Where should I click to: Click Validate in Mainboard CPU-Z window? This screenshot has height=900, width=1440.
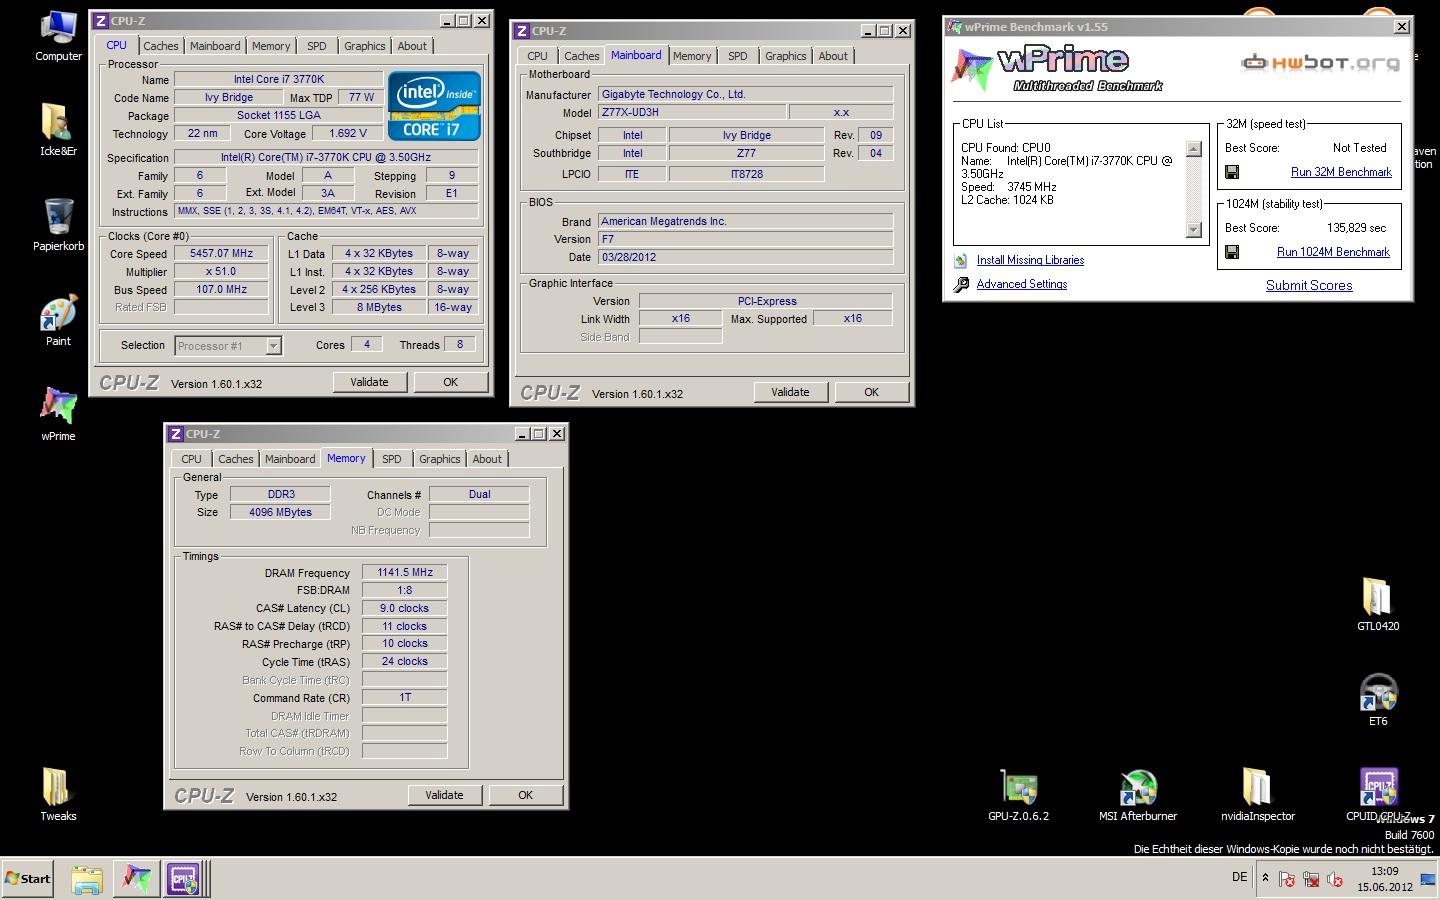(790, 392)
